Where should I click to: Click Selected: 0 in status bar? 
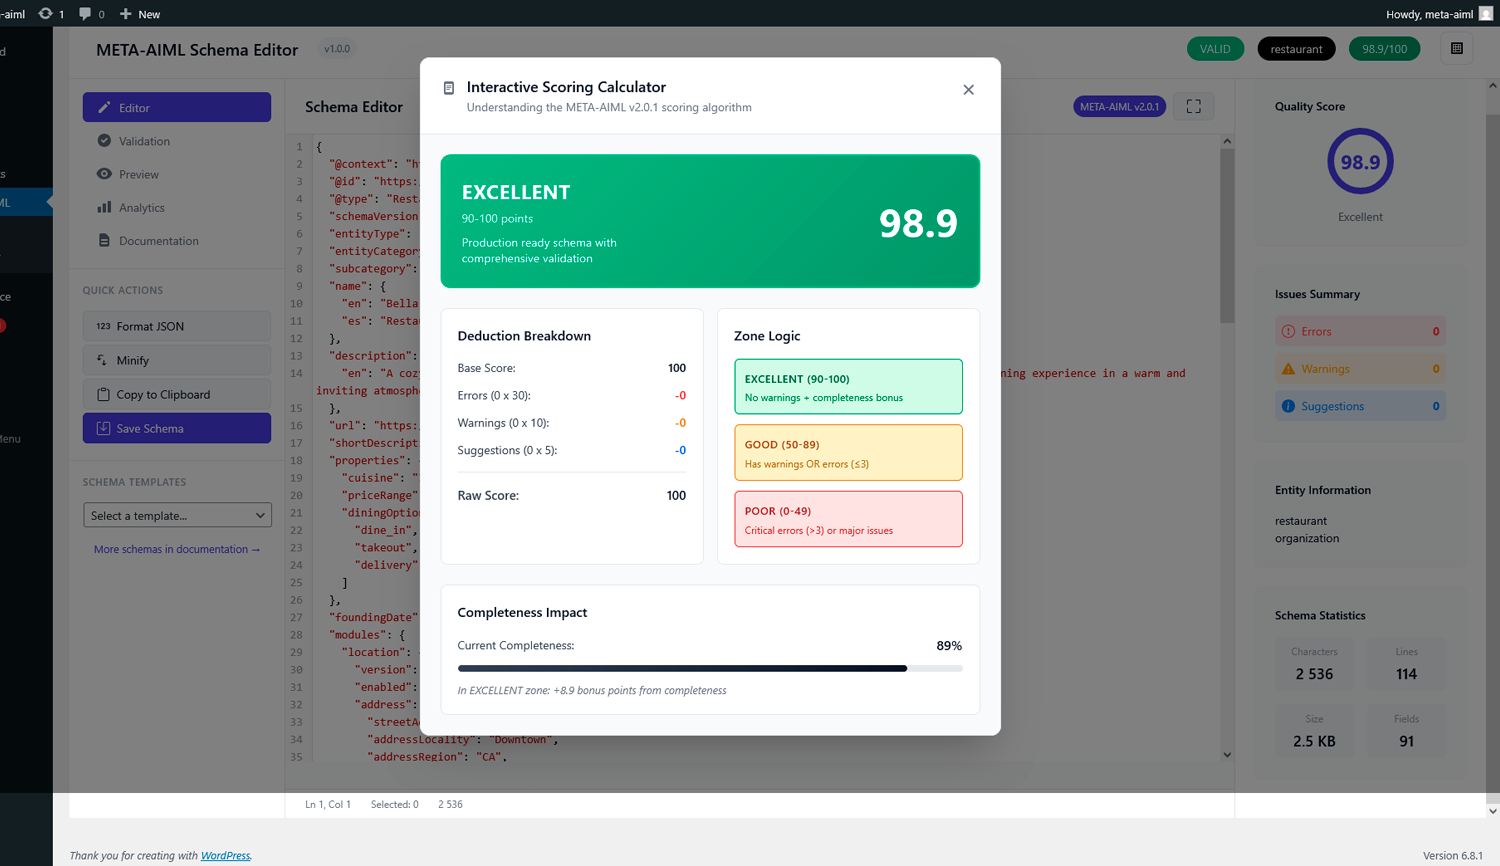pyautogui.click(x=395, y=804)
